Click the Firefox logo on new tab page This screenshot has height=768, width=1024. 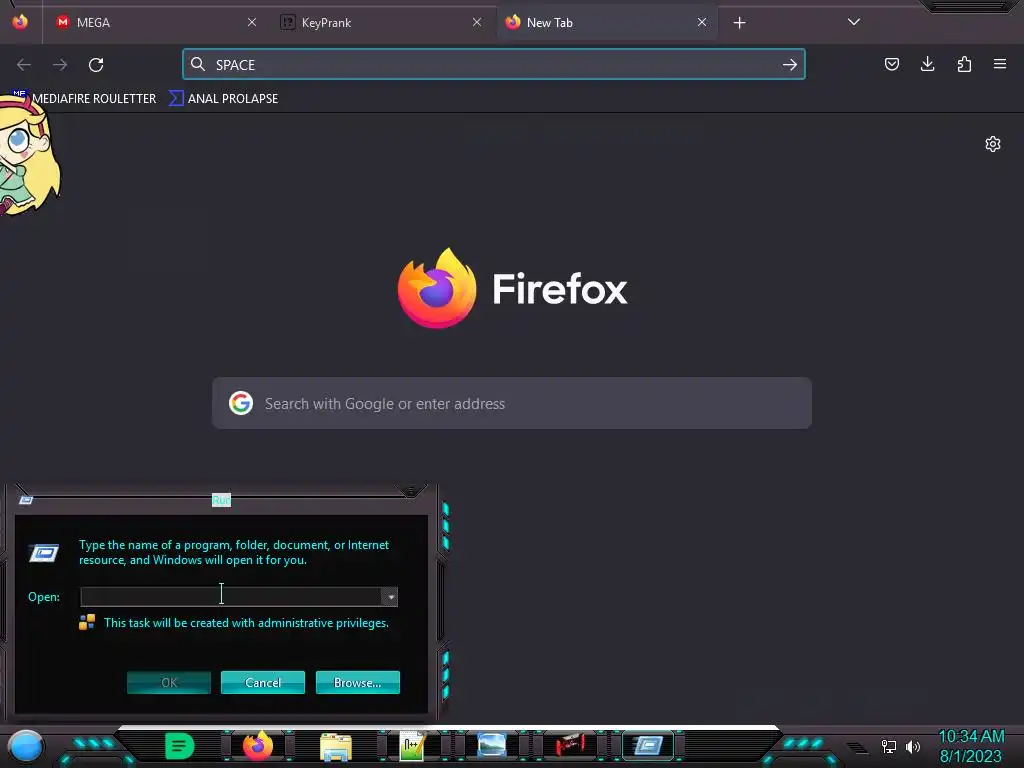click(437, 289)
